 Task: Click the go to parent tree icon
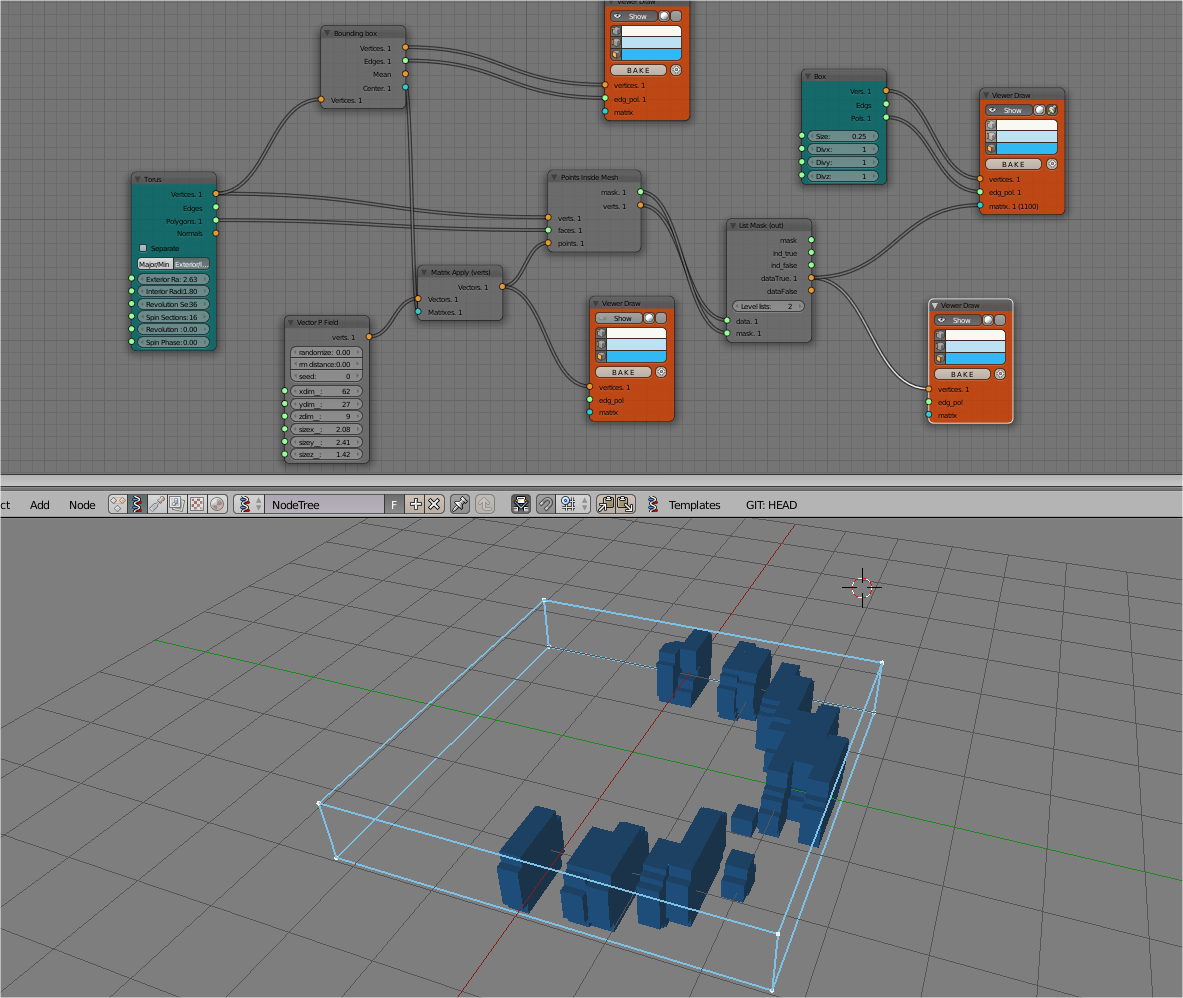click(x=484, y=504)
